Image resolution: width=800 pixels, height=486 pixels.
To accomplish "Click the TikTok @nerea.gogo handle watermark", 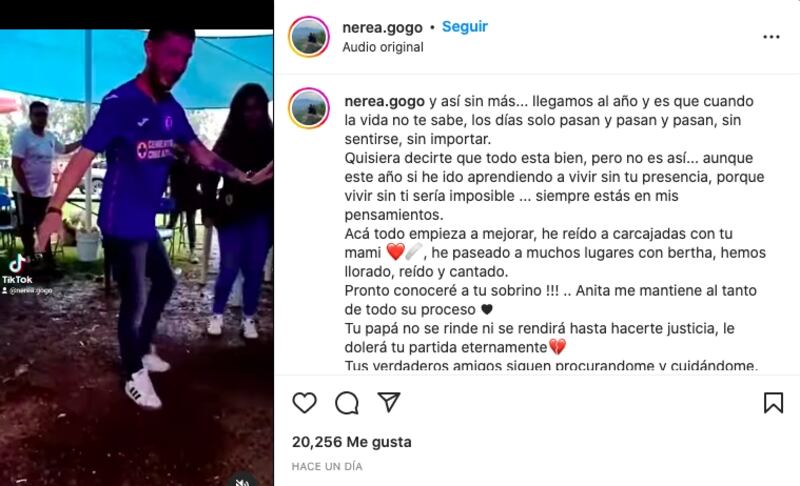I will (28, 291).
